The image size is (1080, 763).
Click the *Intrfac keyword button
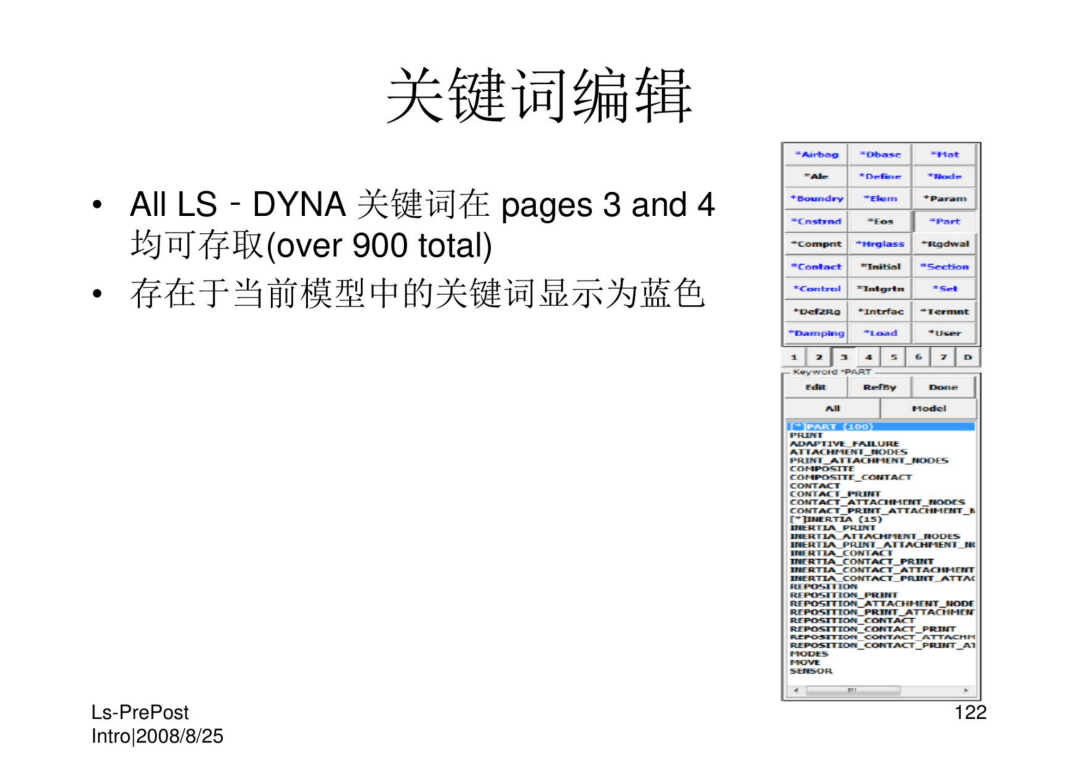pos(880,311)
